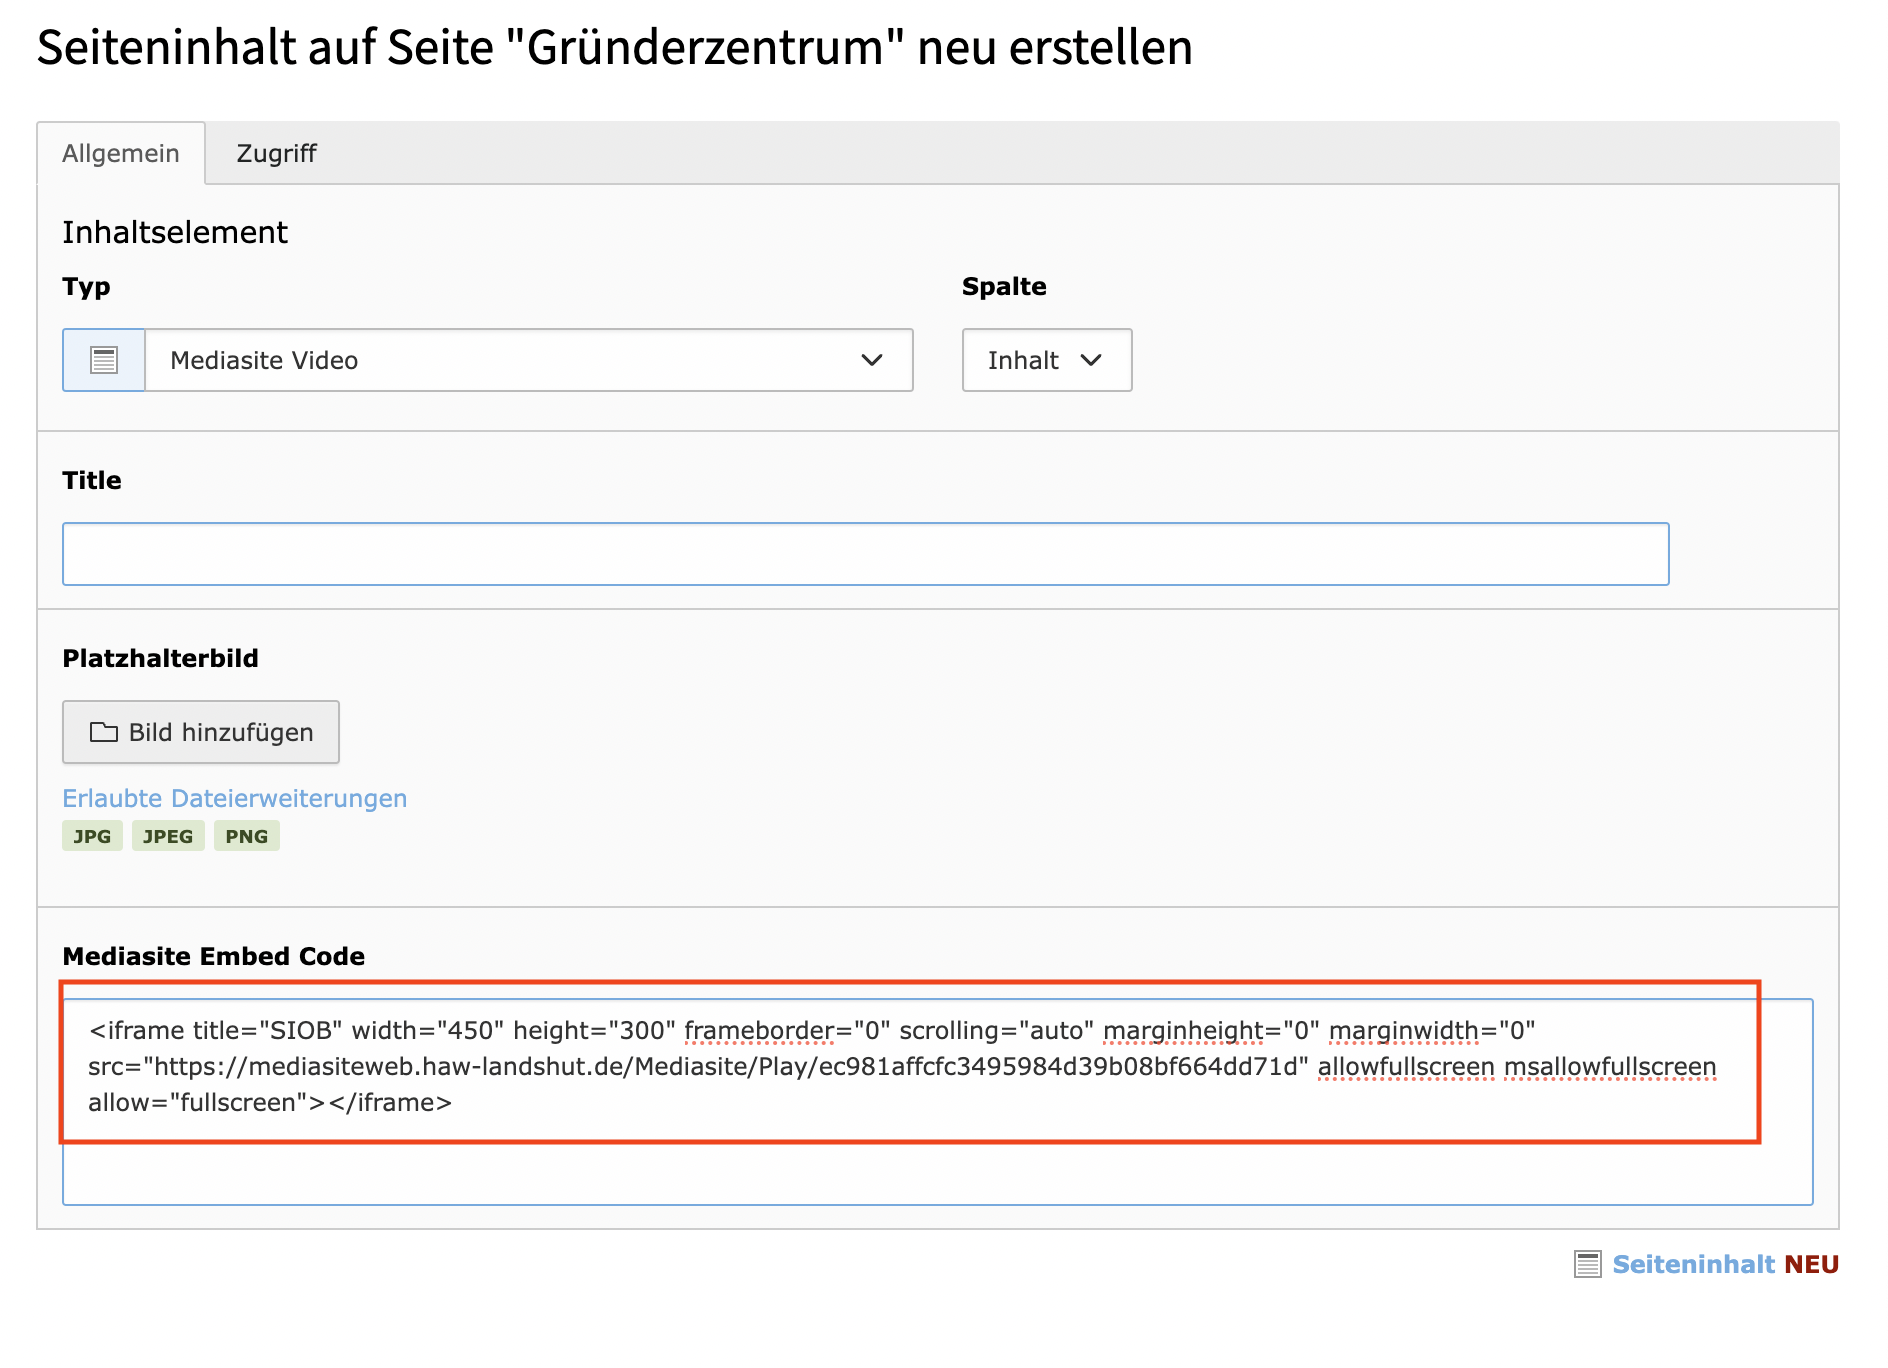Screen dimensions: 1888x1368
Task: Click the folder icon in Bild hinzufügen
Action: coord(104,732)
